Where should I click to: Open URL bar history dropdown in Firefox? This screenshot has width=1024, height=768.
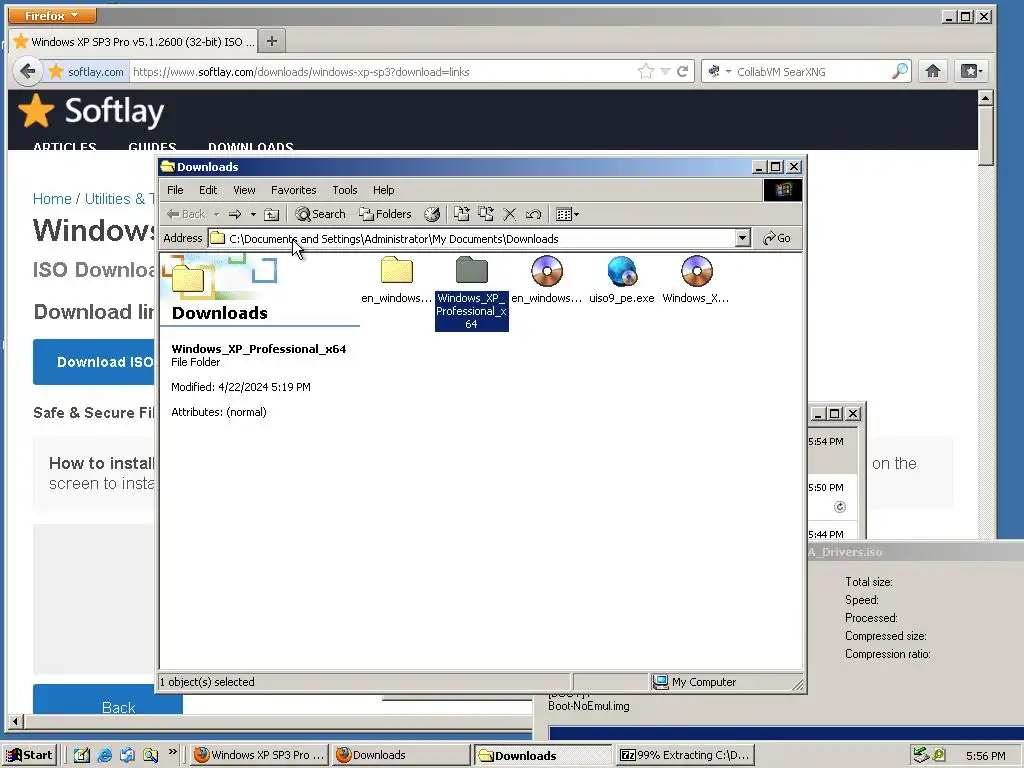coord(665,71)
